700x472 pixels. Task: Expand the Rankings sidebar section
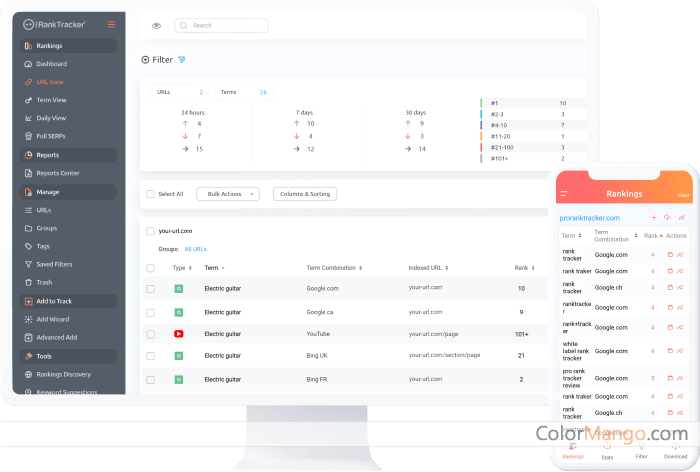(68, 46)
